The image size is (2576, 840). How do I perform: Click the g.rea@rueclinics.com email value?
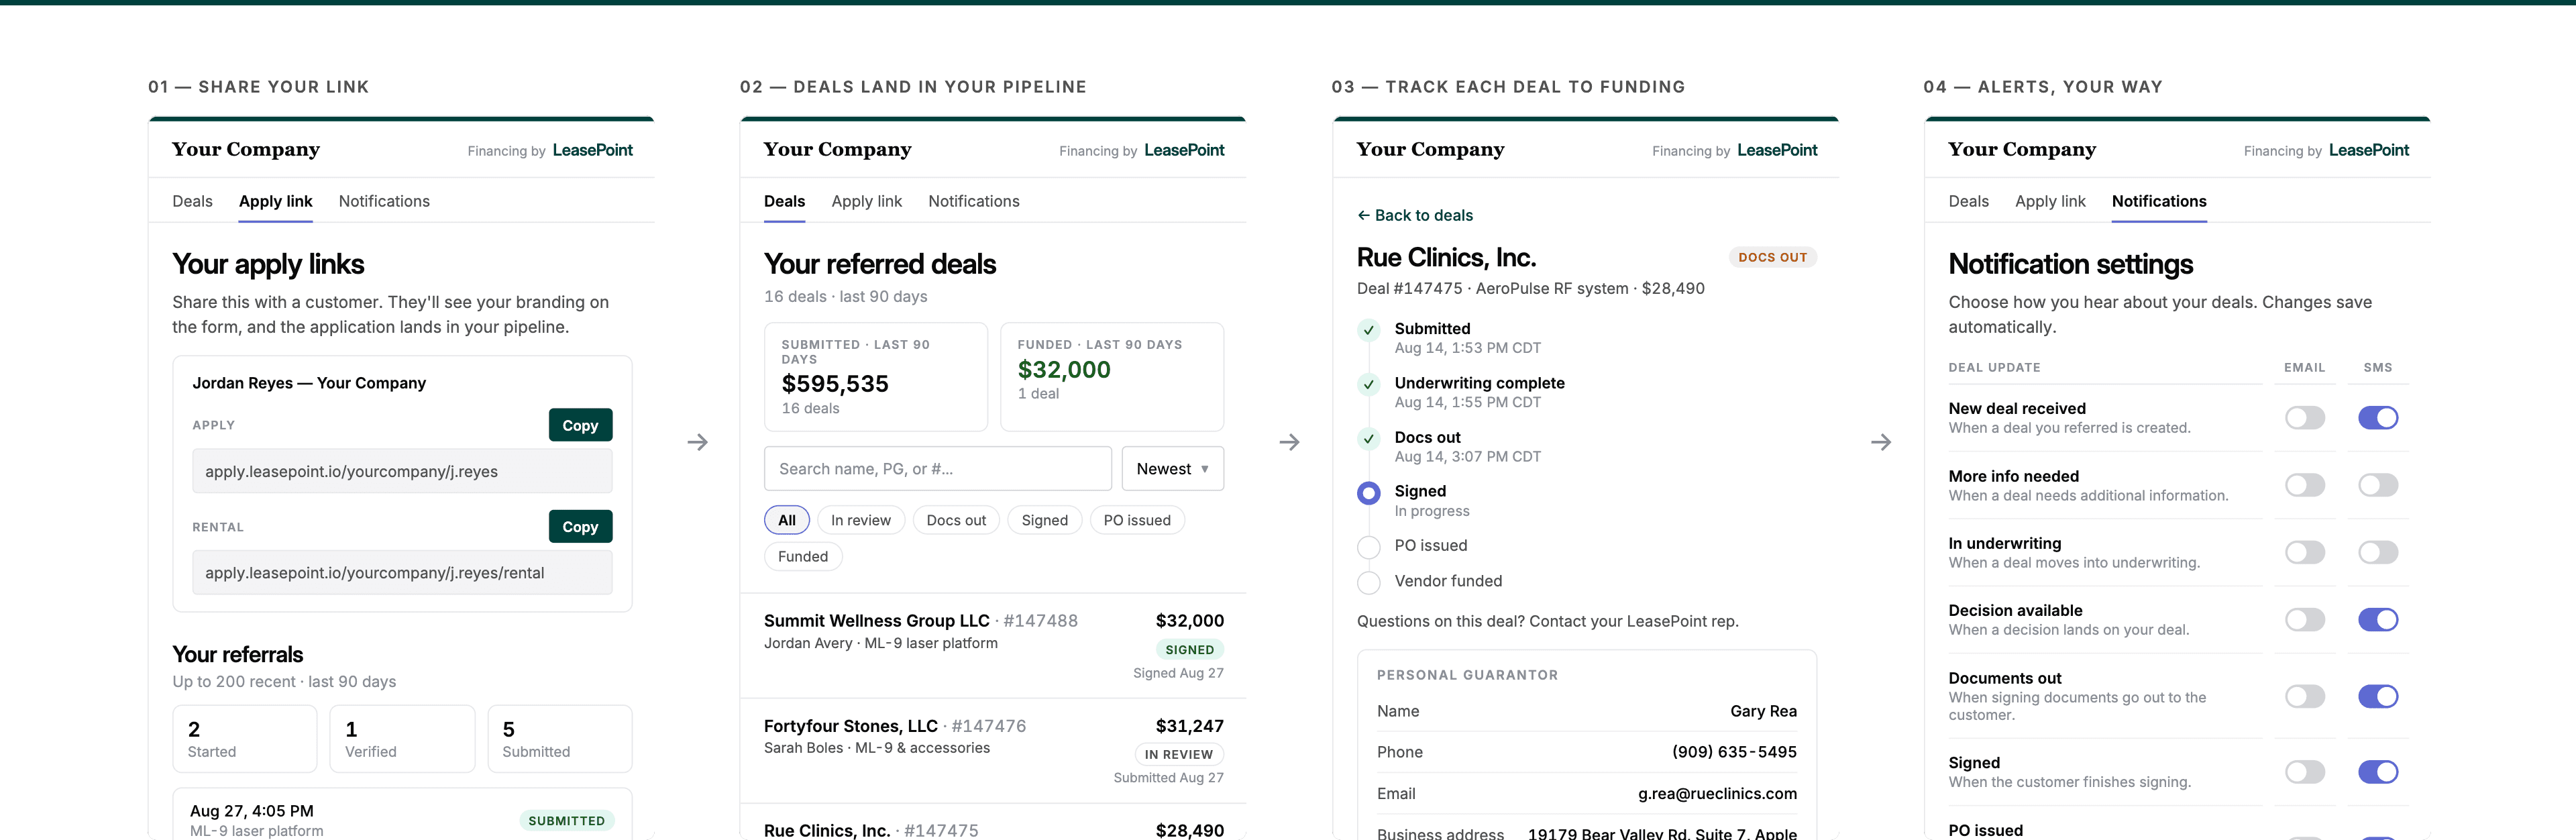pyautogui.click(x=1717, y=794)
